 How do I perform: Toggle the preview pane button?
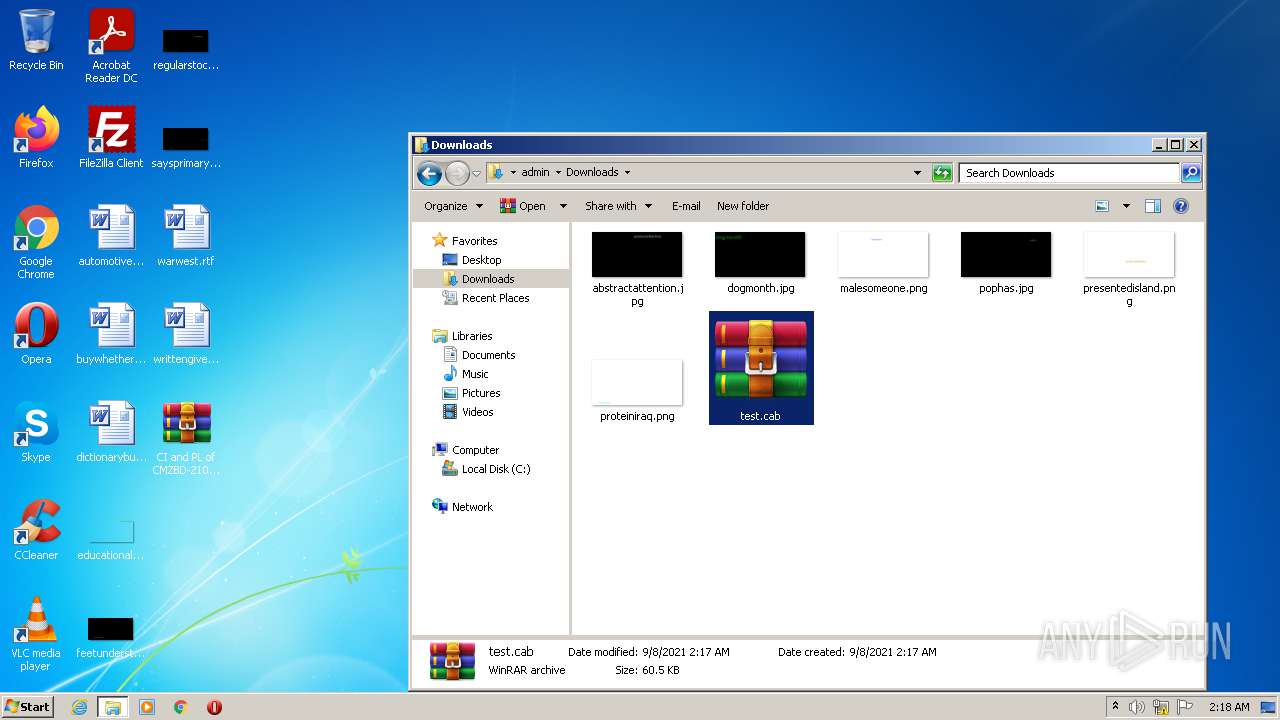tap(1152, 206)
